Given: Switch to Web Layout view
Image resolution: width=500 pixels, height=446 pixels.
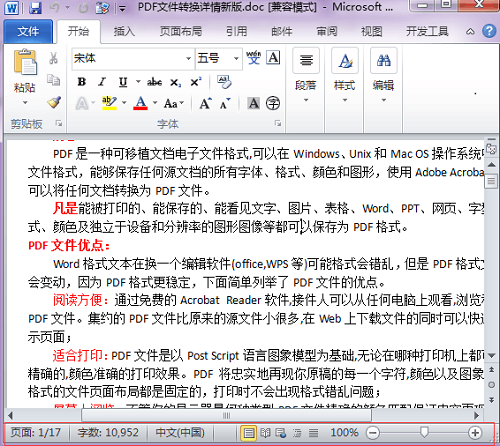Looking at the screenshot, I should (281, 433).
